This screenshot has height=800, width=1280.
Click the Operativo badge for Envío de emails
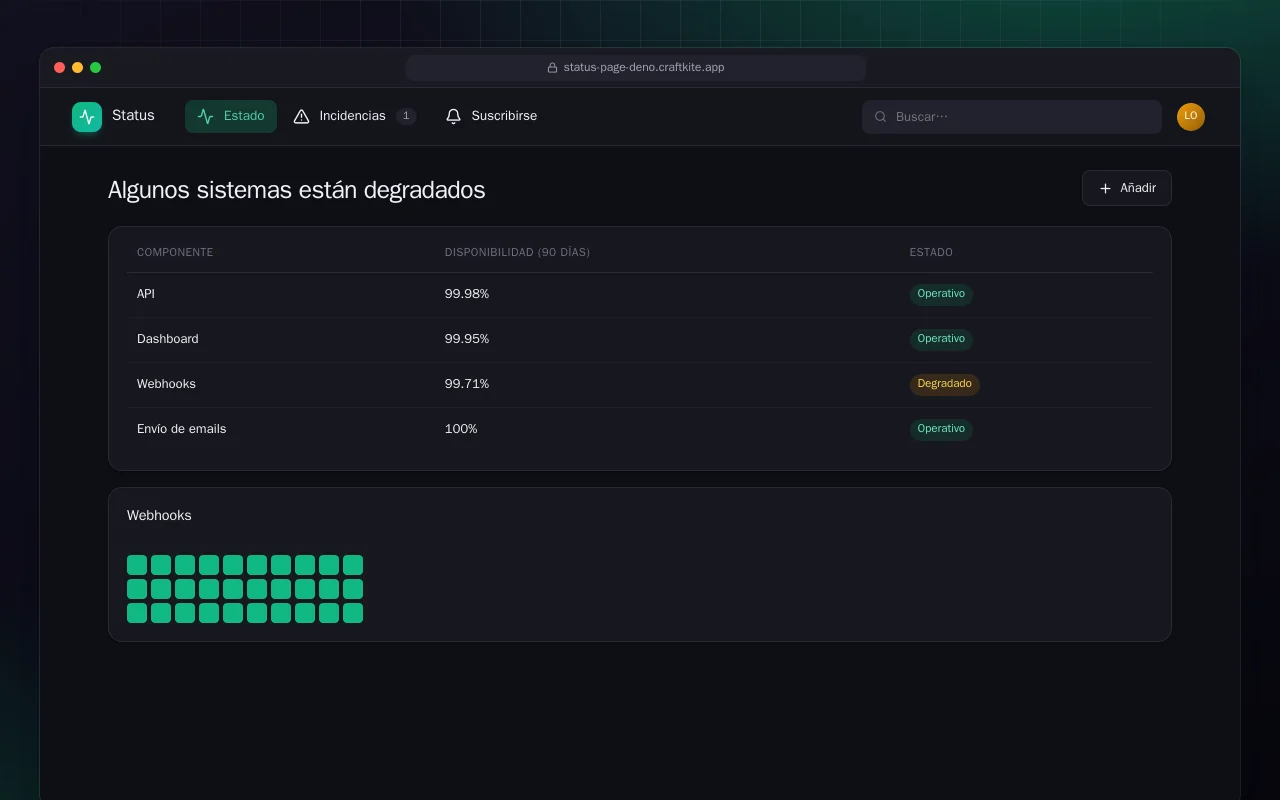(941, 429)
